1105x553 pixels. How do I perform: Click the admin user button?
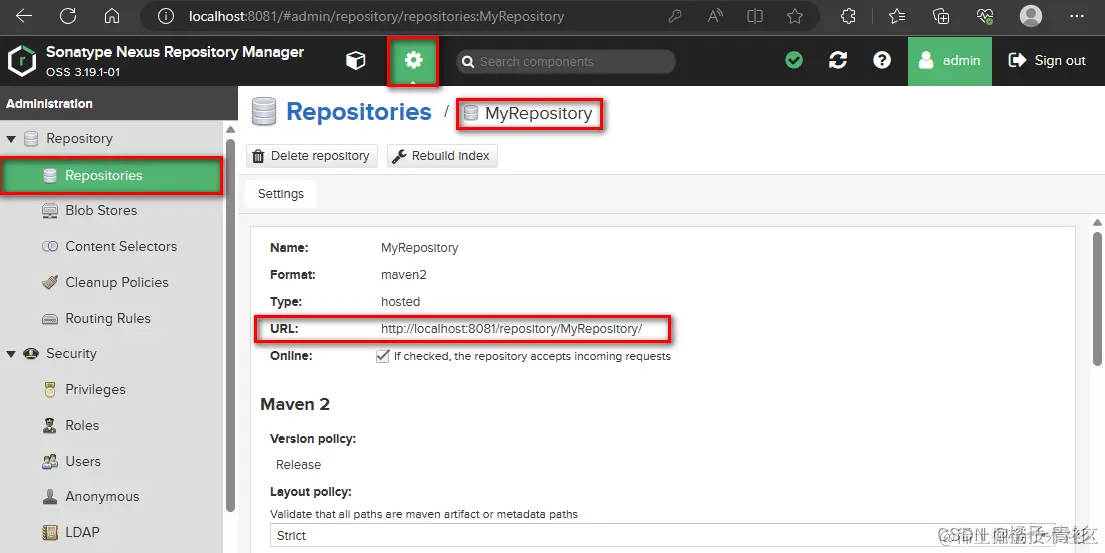pyautogui.click(x=949, y=61)
